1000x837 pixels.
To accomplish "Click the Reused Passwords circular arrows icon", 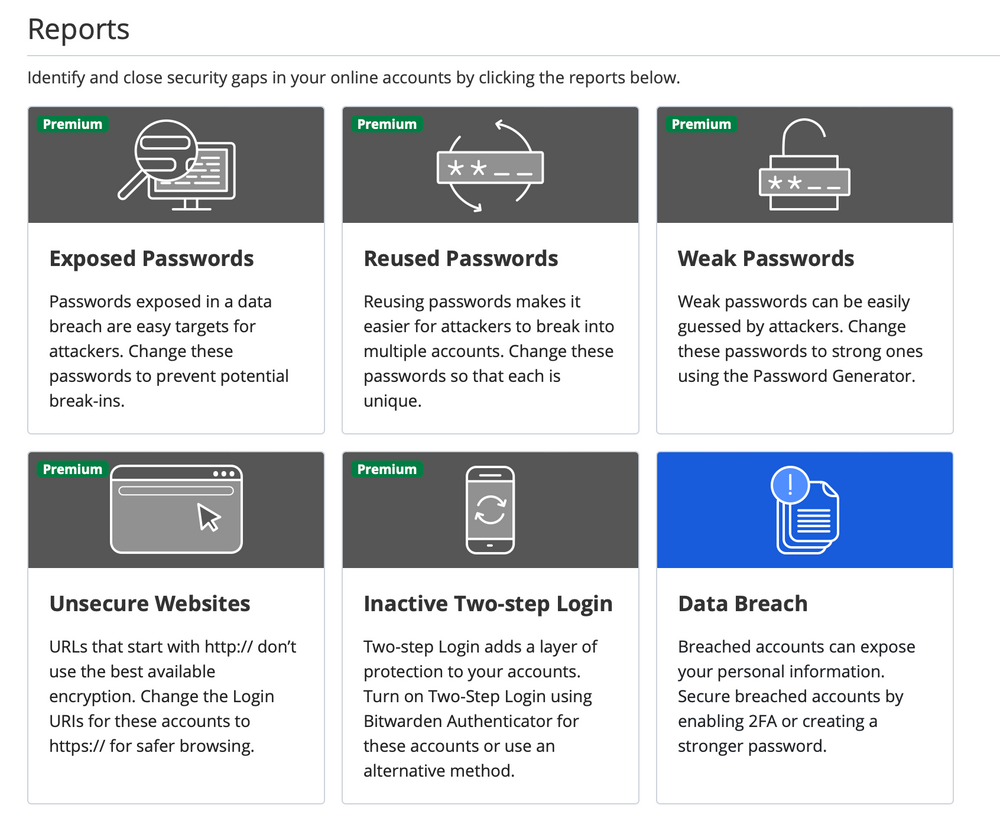I will pos(490,165).
